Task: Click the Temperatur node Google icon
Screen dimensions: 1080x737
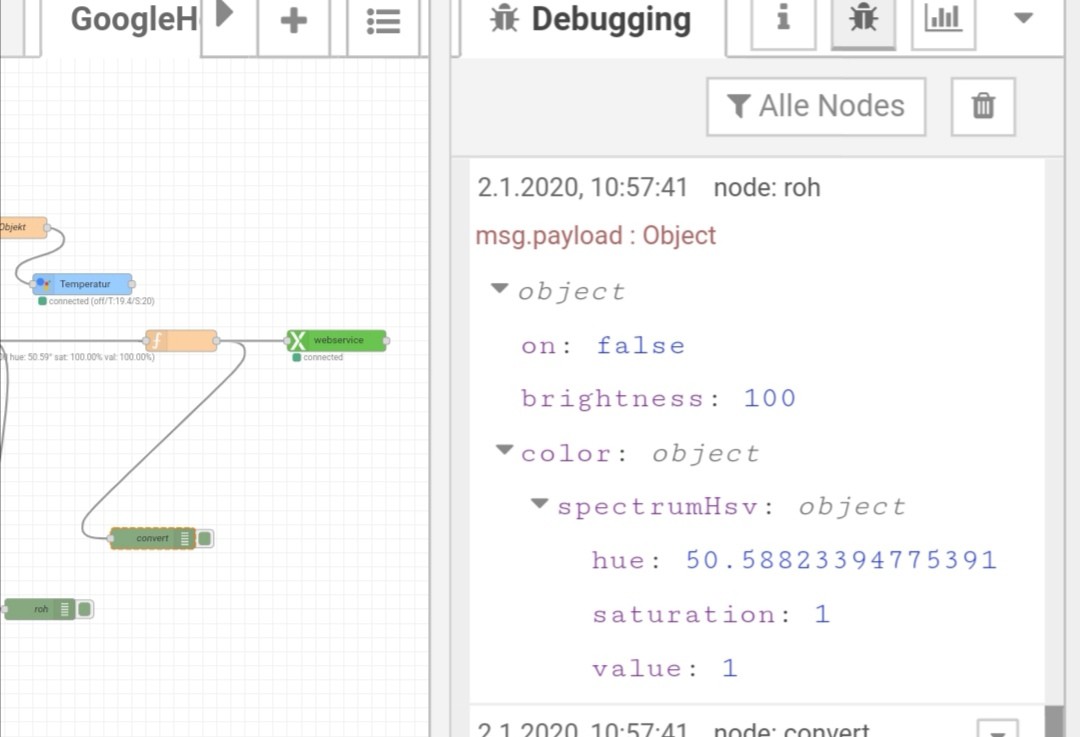Action: pos(43,284)
